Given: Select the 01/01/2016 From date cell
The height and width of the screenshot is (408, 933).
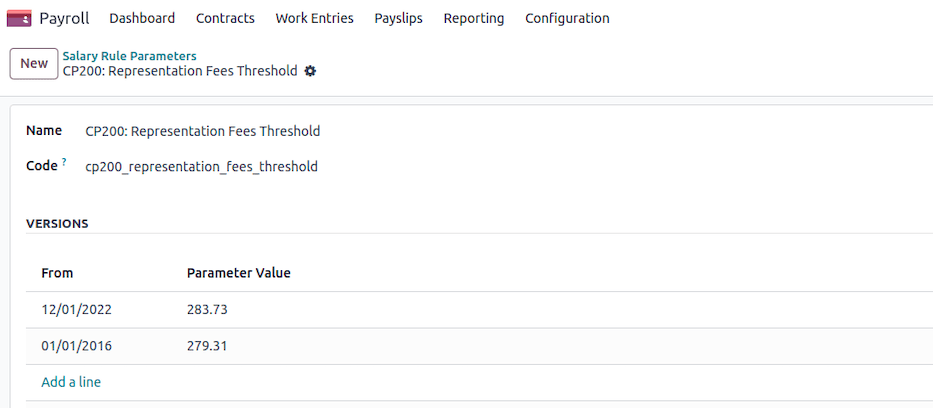Looking at the screenshot, I should (x=76, y=346).
